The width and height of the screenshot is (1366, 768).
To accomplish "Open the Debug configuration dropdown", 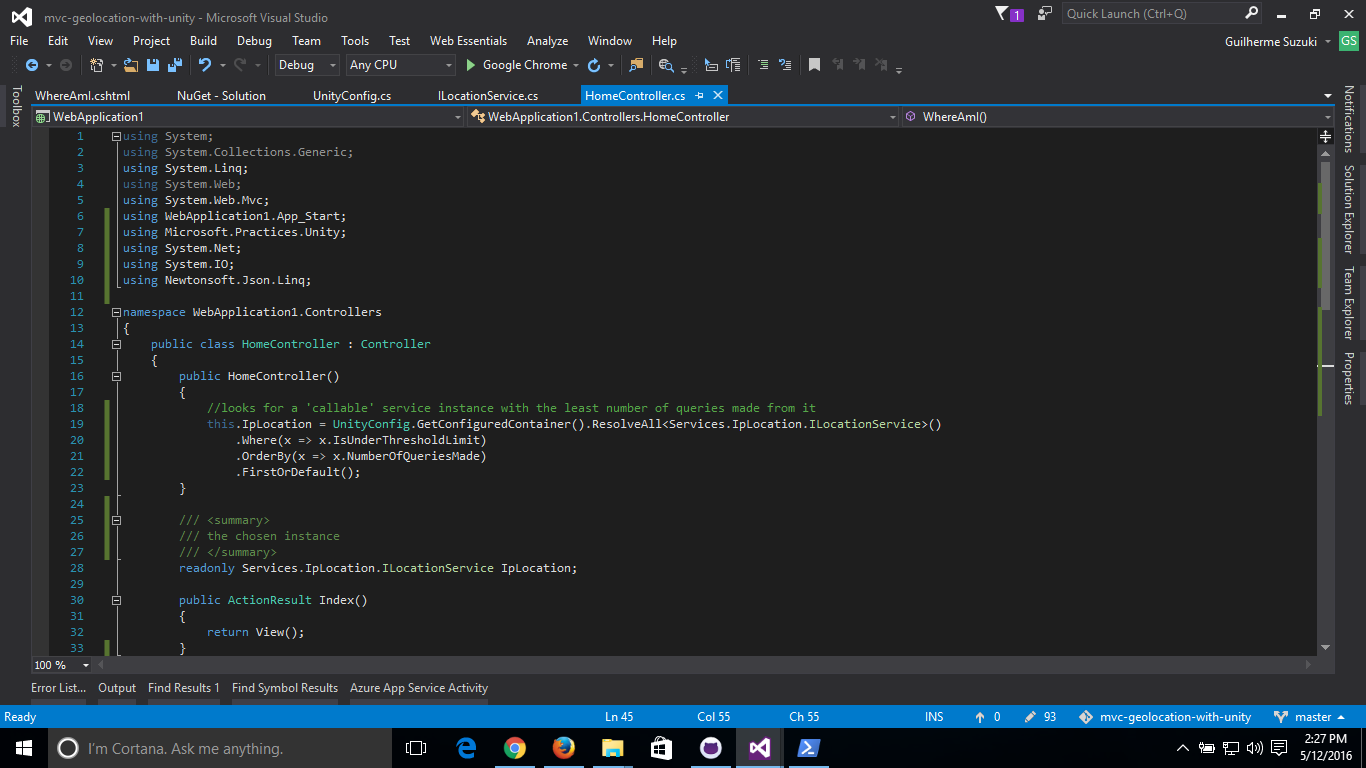I will [308, 65].
